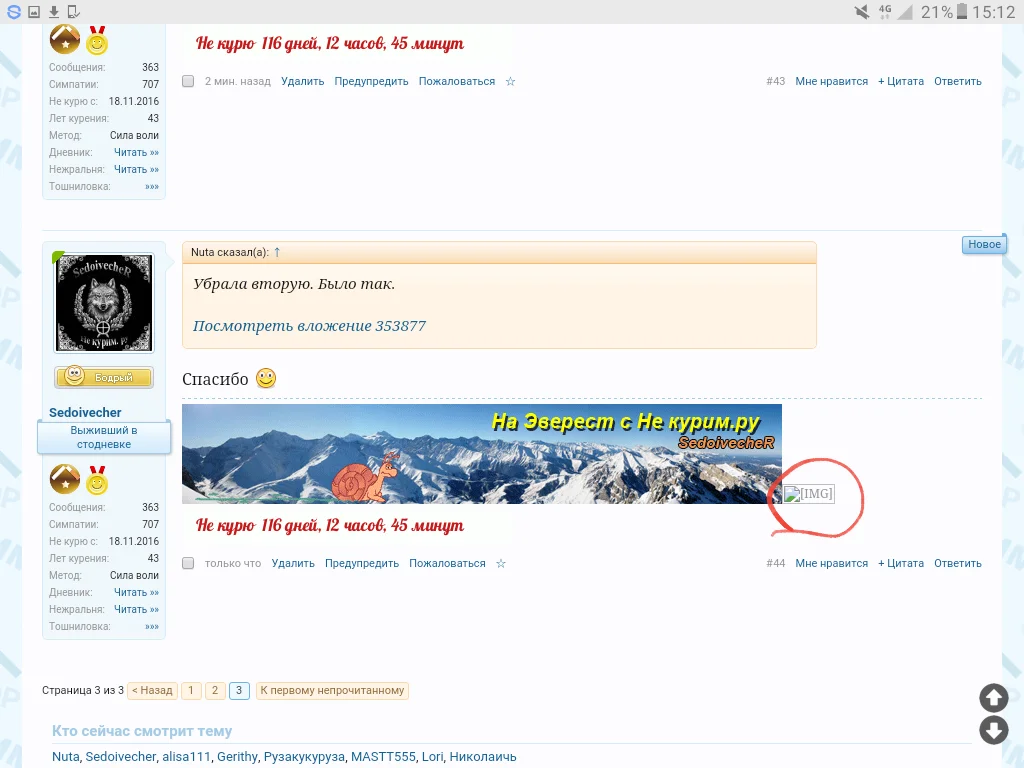
Task: Click Пожаловаться on post #44
Action: point(447,563)
